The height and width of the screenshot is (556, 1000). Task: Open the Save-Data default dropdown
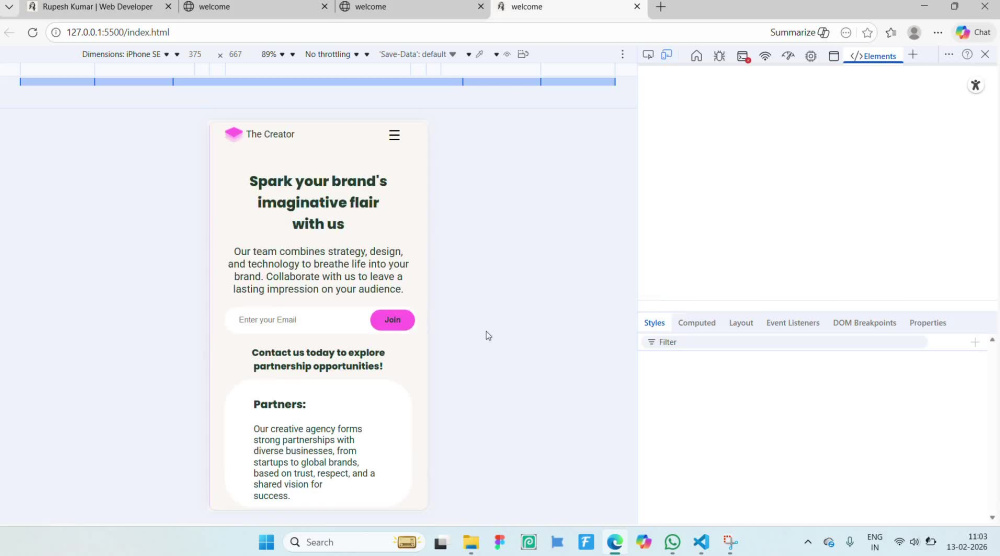(417, 54)
